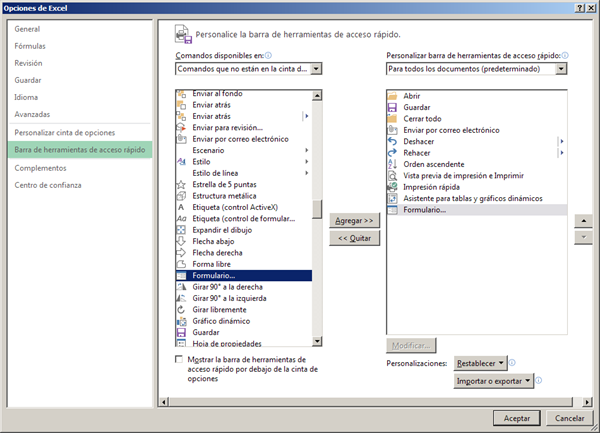Image resolution: width=600 pixels, height=433 pixels.
Task: Expand the Deshacer split arrow
Action: pyautogui.click(x=562, y=142)
